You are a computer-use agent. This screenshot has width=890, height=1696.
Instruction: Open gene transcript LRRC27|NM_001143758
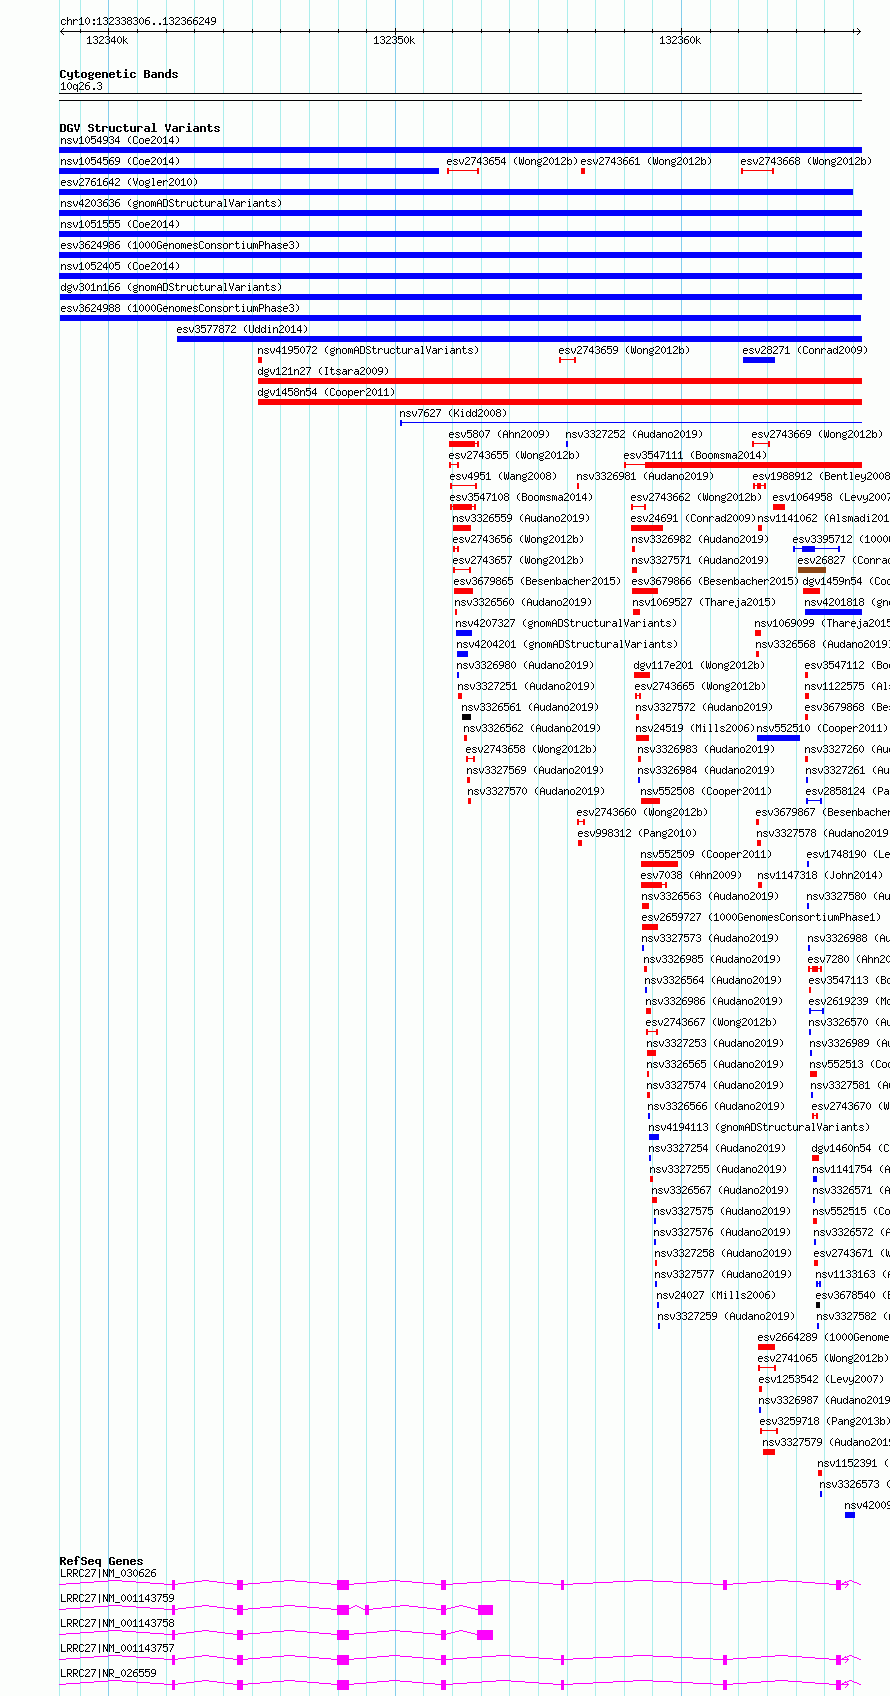point(117,1623)
